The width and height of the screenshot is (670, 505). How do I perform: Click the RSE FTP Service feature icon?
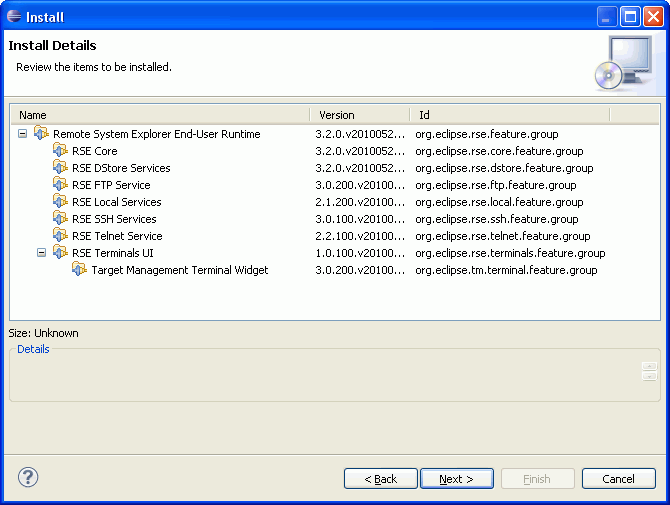[60, 185]
